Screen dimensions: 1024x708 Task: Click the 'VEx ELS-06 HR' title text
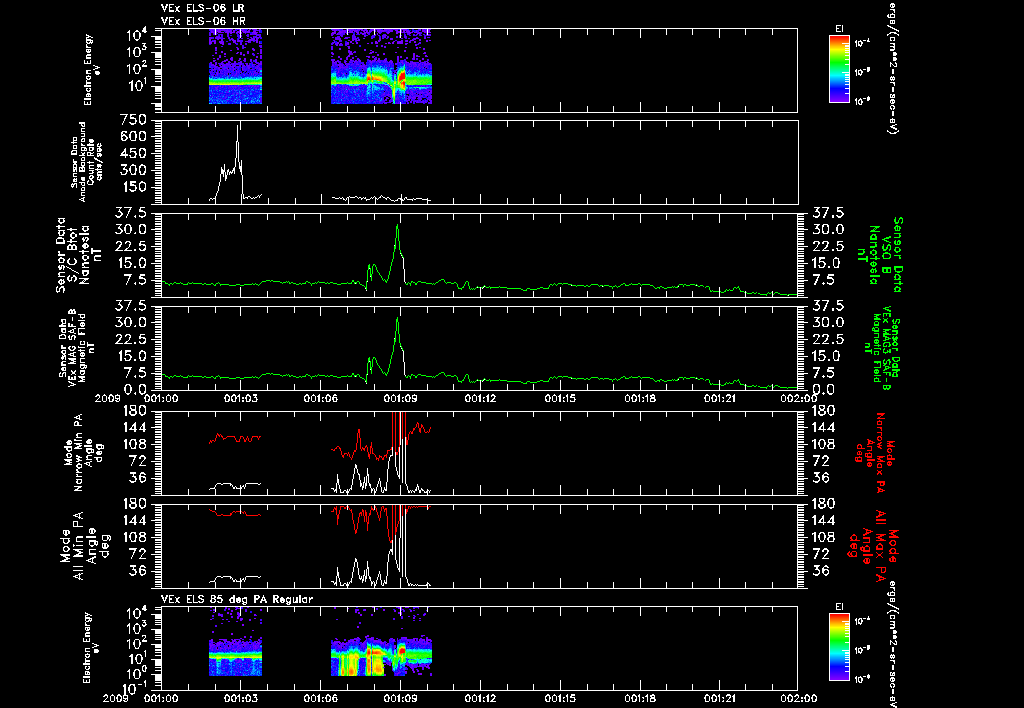(x=203, y=22)
